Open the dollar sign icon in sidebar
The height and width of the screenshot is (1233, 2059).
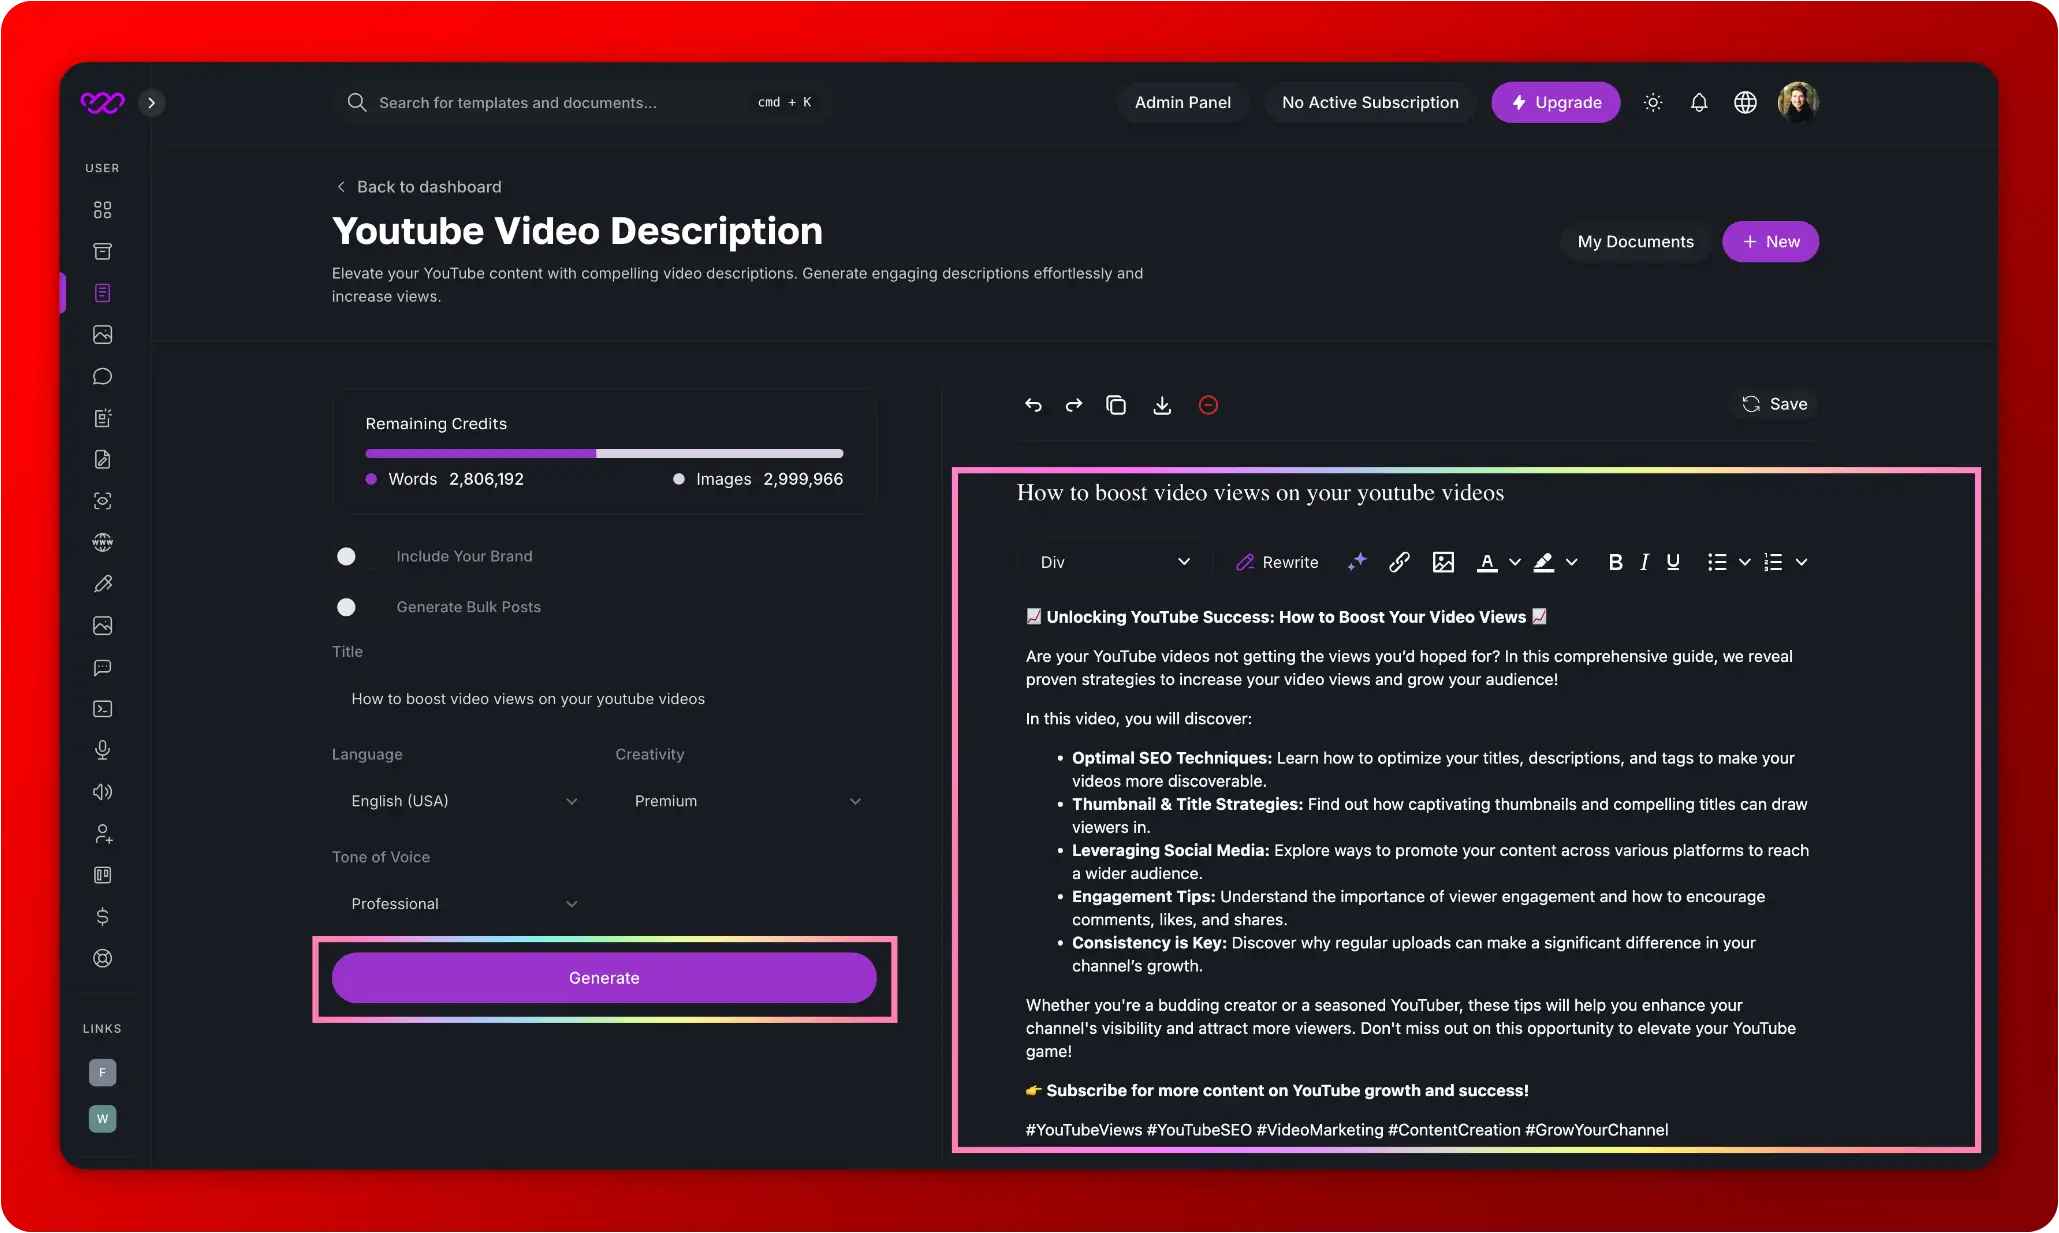(102, 917)
